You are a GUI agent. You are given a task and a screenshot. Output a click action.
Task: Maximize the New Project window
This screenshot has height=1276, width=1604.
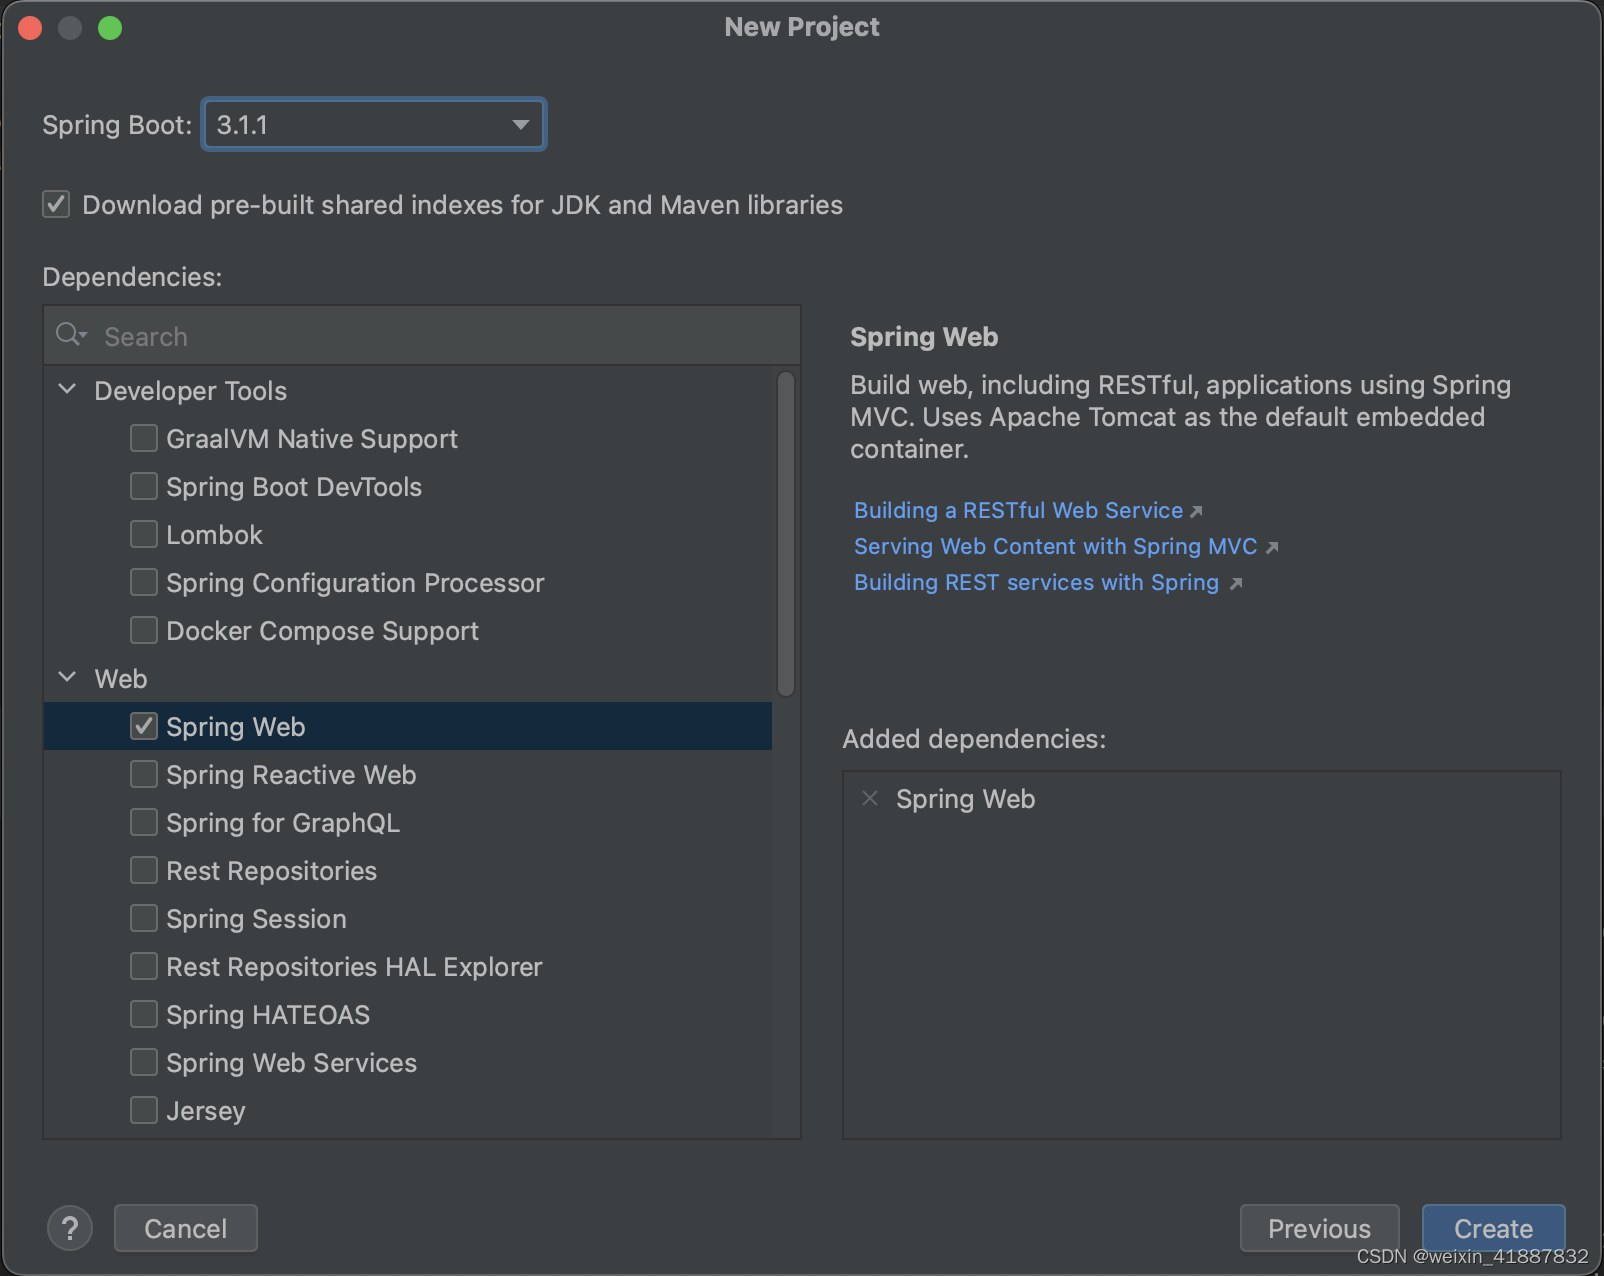110,28
